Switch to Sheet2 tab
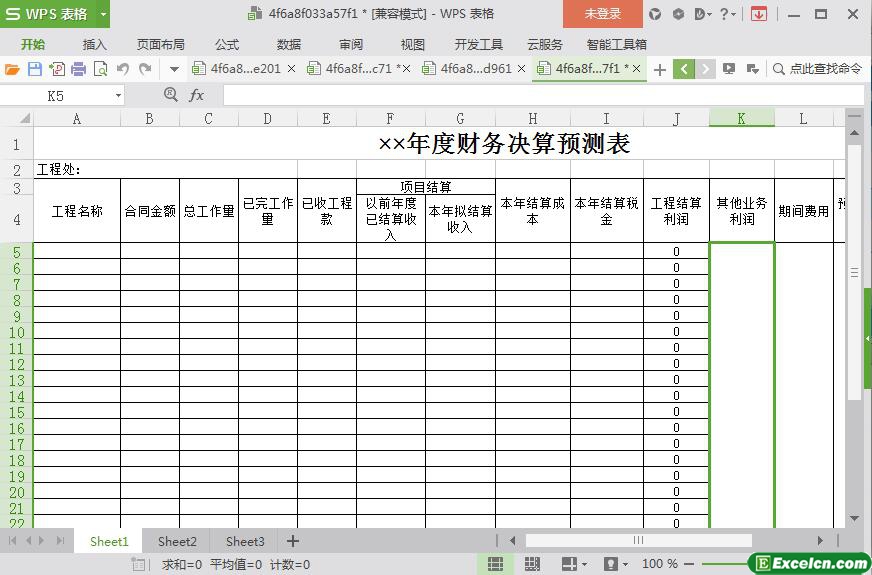 [177, 541]
